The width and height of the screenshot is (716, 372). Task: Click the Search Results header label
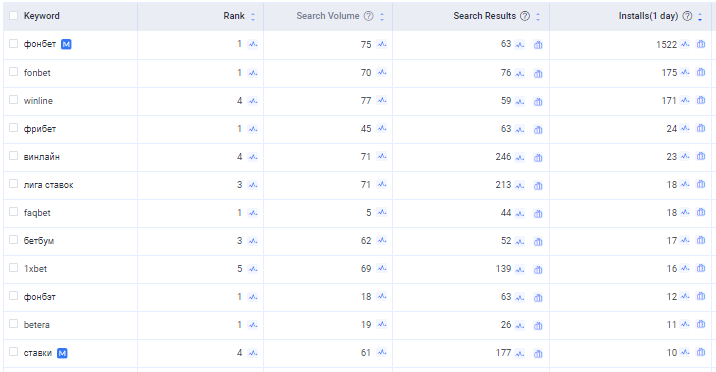click(x=484, y=16)
